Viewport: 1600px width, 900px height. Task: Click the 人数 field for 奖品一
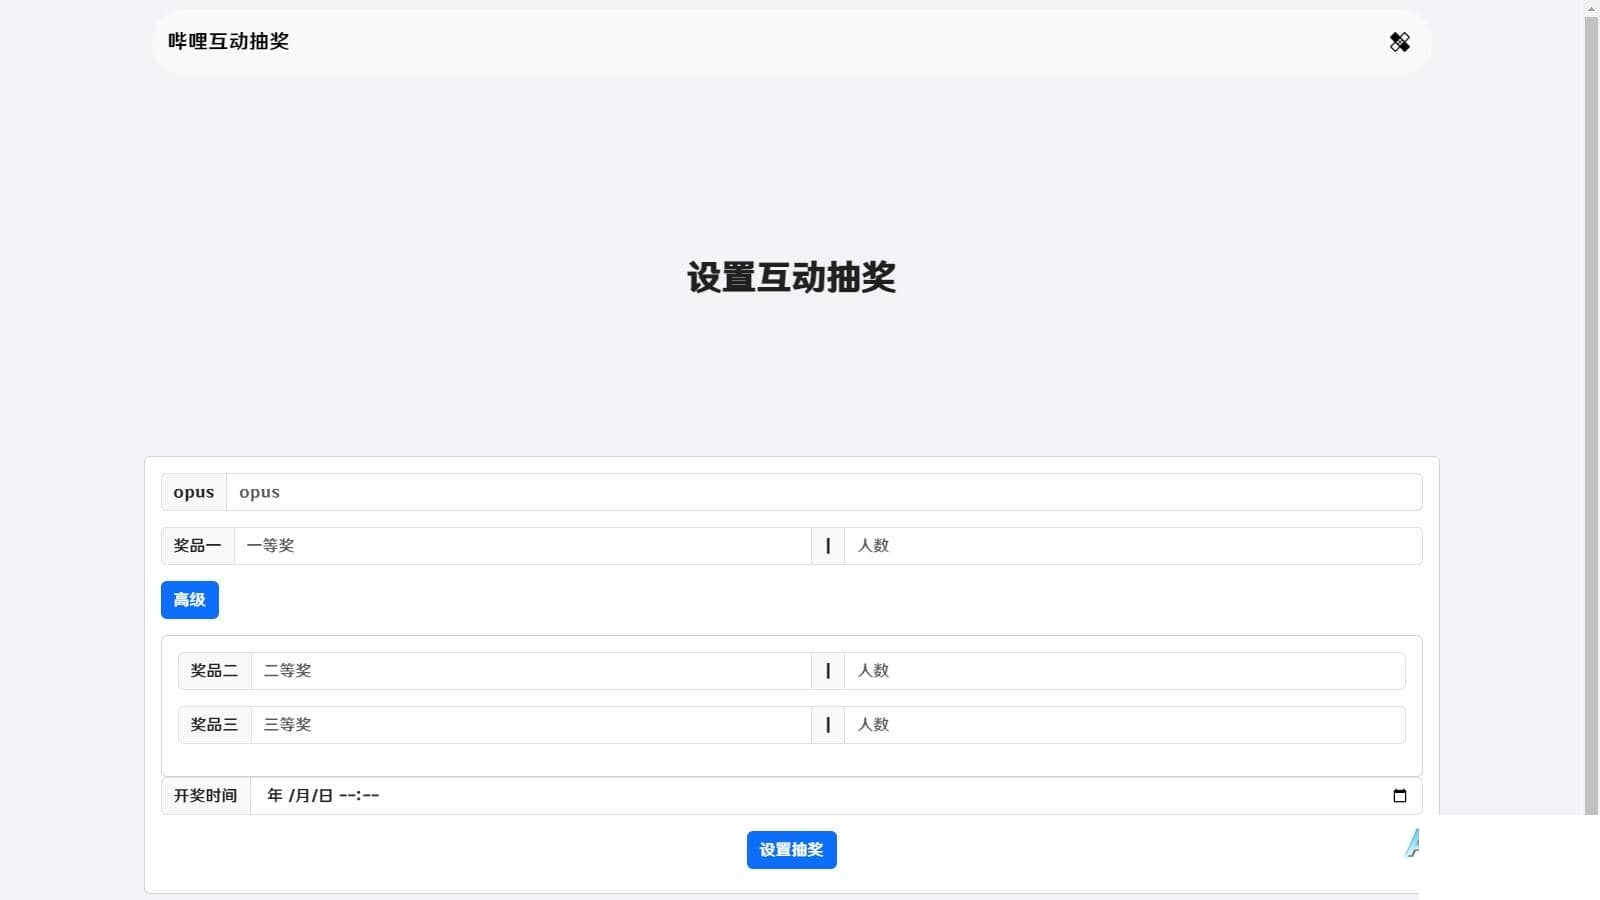[x=1133, y=546]
